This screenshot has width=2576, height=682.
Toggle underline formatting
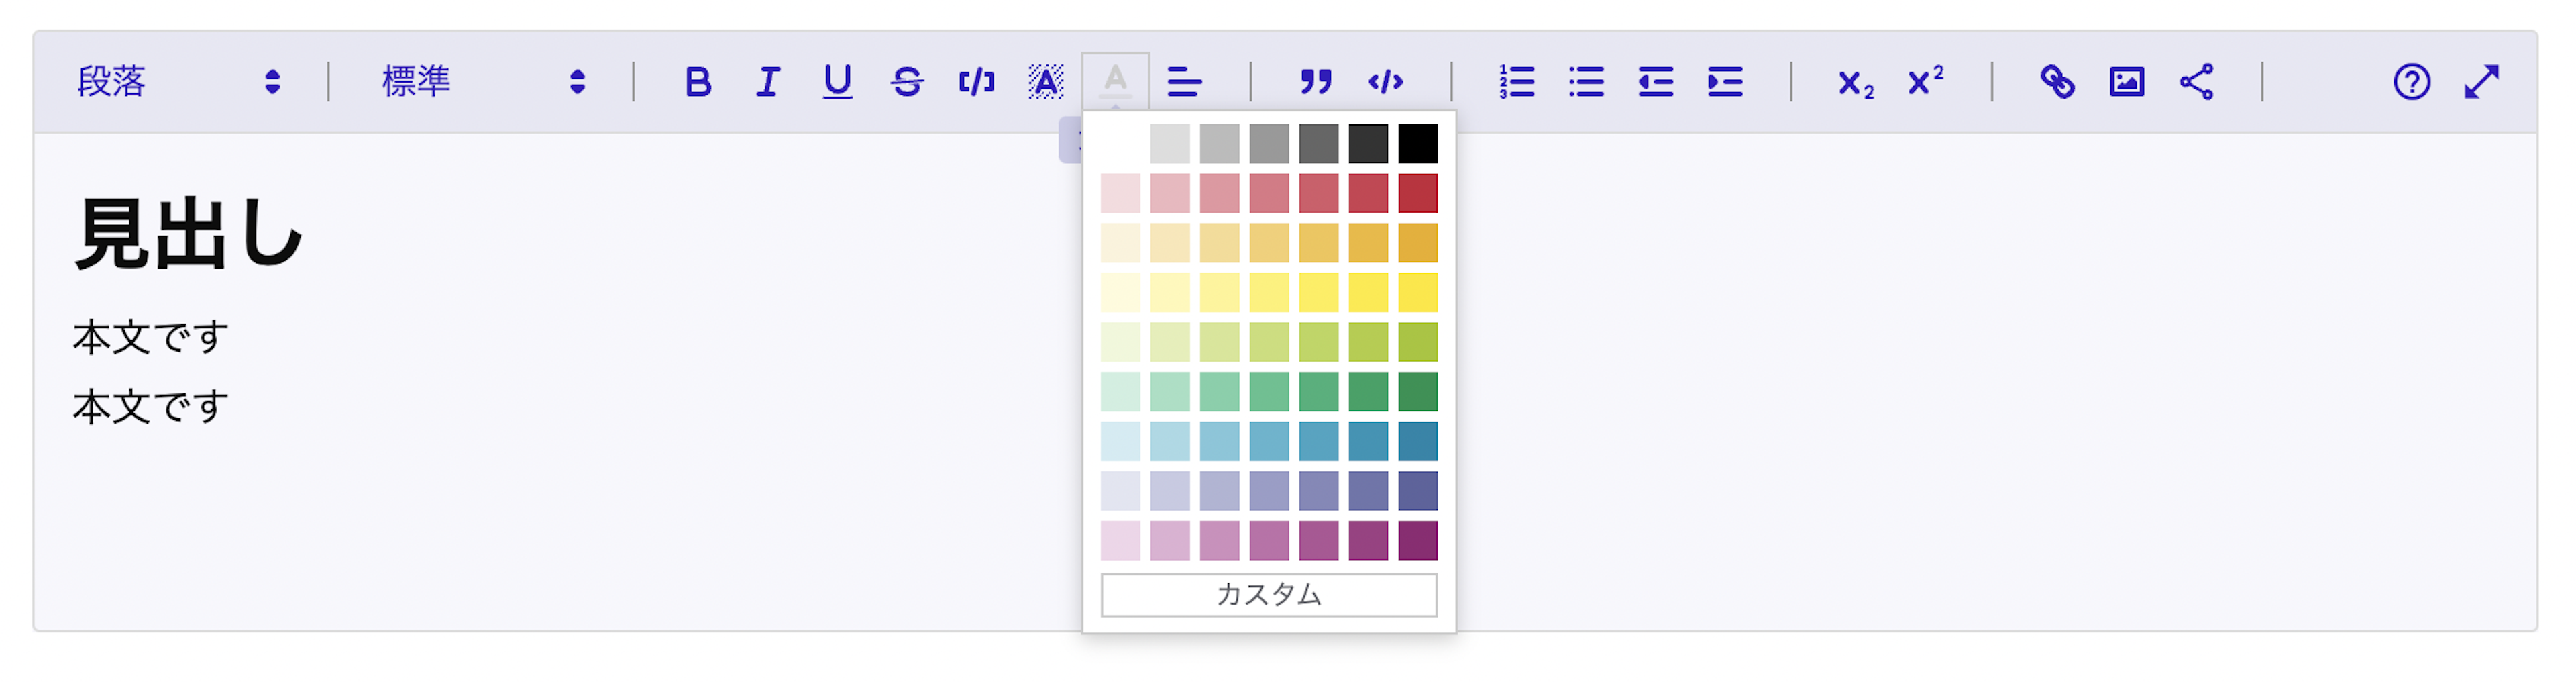[x=837, y=81]
